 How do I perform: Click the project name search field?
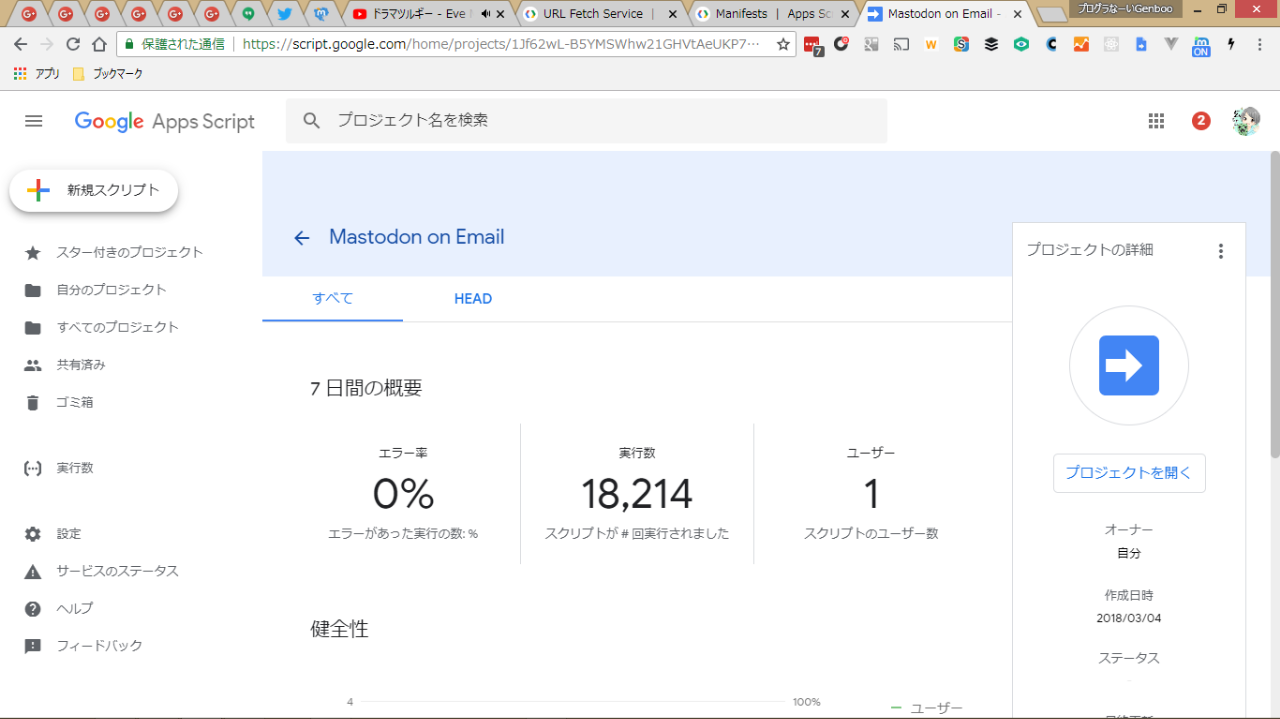[x=600, y=121]
